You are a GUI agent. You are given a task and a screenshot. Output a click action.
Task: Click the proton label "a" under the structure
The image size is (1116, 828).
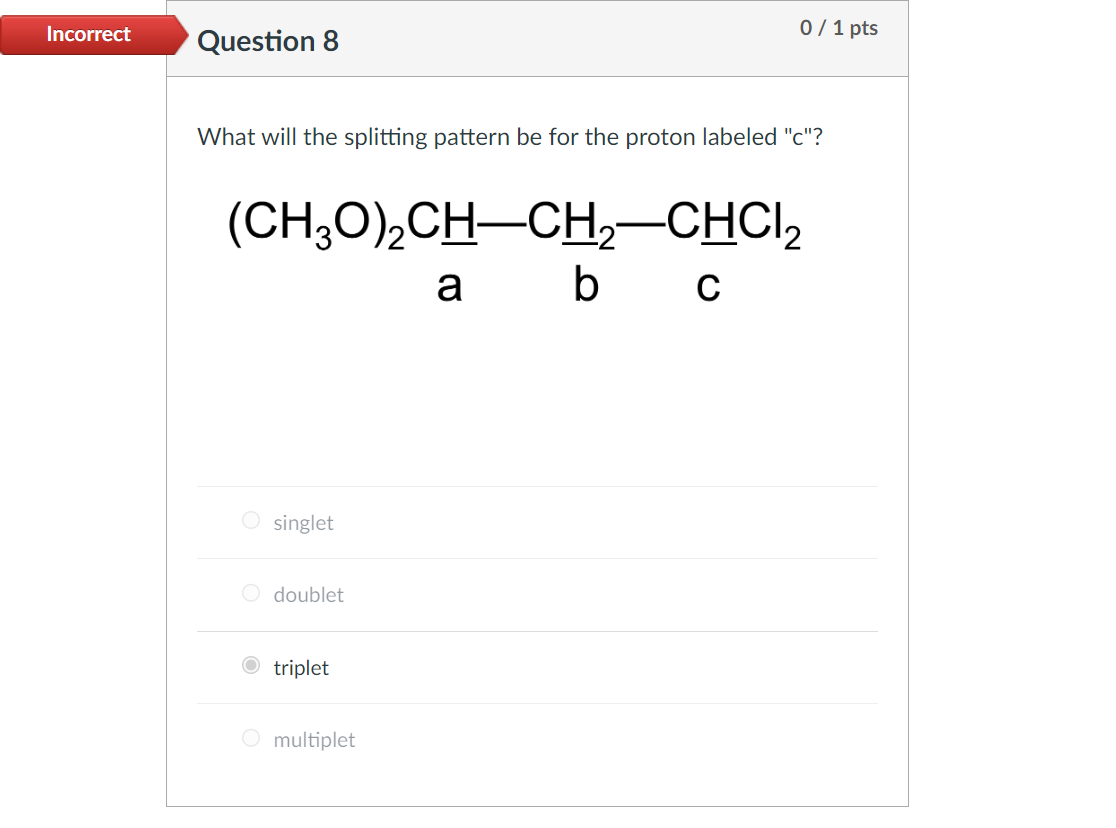[450, 285]
